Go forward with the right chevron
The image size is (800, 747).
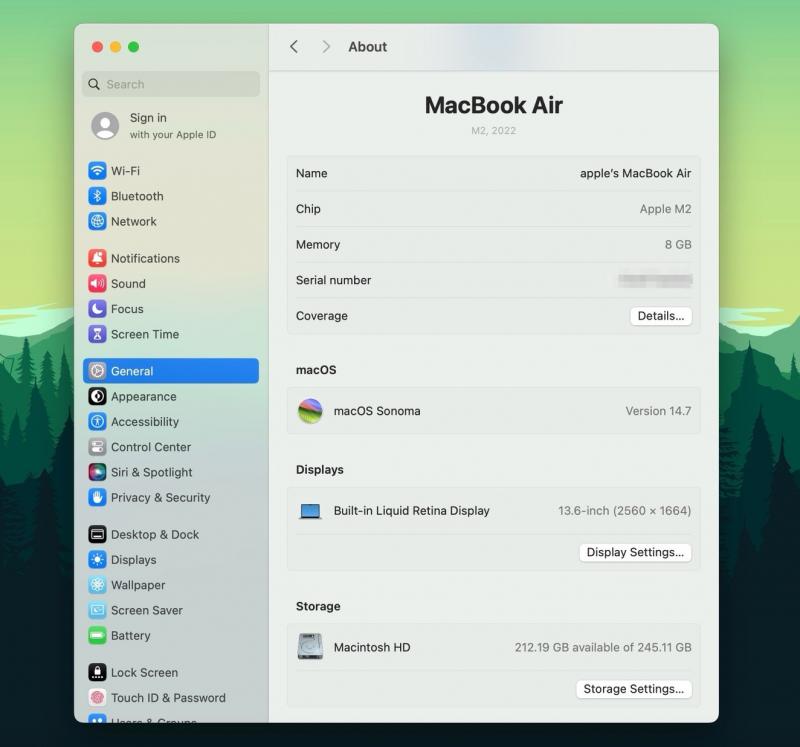click(327, 47)
